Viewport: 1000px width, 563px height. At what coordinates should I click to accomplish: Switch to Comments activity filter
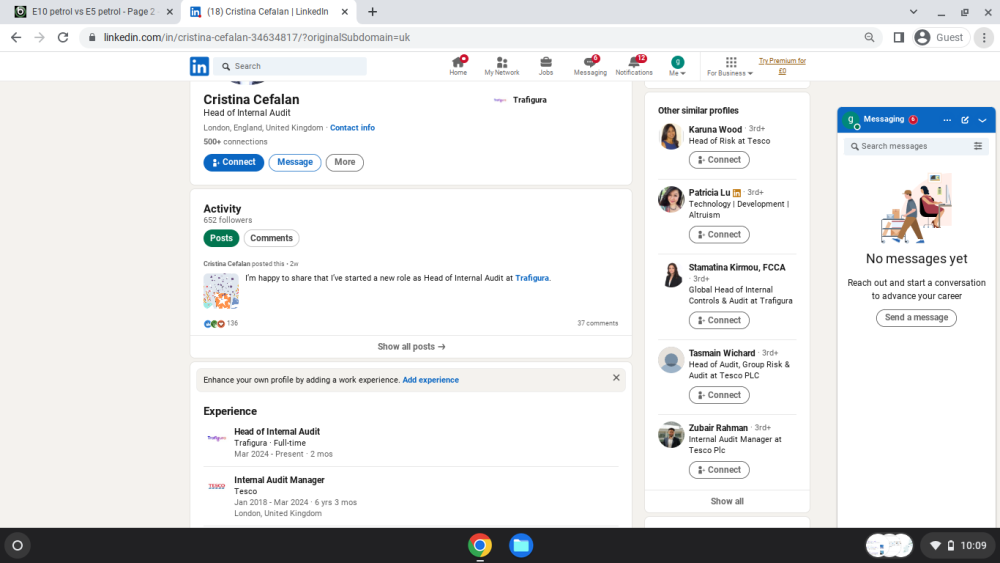pyautogui.click(x=271, y=238)
